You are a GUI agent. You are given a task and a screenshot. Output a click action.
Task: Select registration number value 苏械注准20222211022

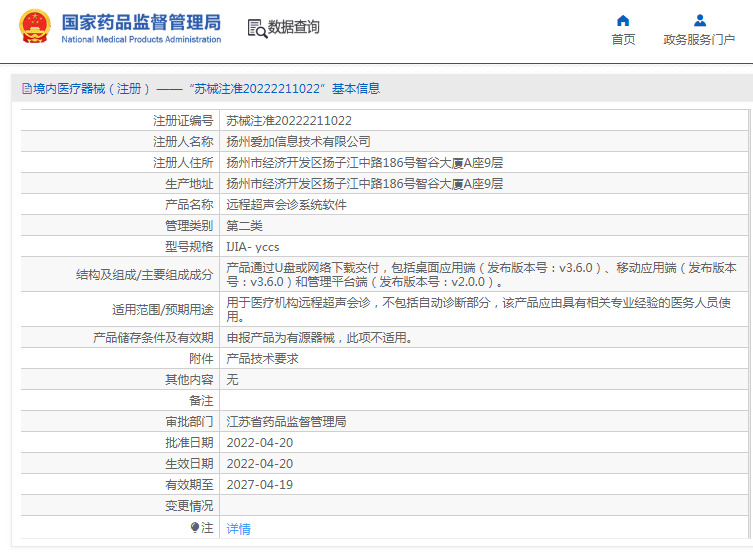pos(289,121)
